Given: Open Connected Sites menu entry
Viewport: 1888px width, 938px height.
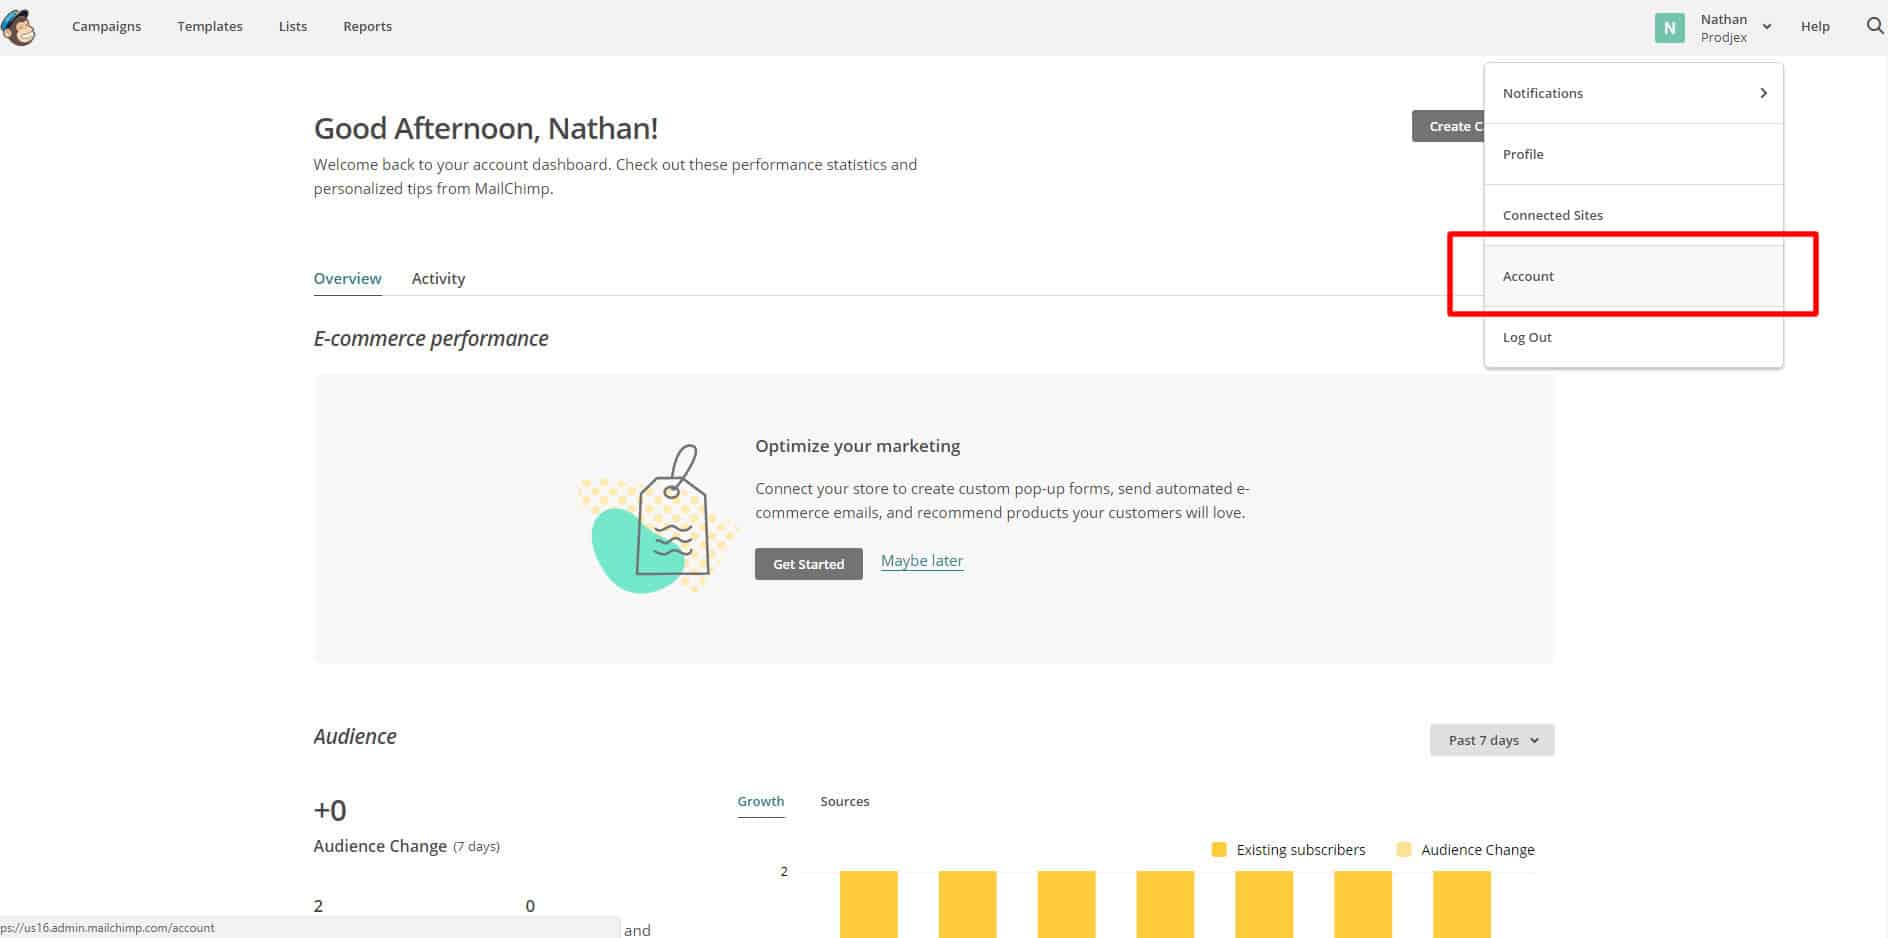Looking at the screenshot, I should [x=1552, y=215].
